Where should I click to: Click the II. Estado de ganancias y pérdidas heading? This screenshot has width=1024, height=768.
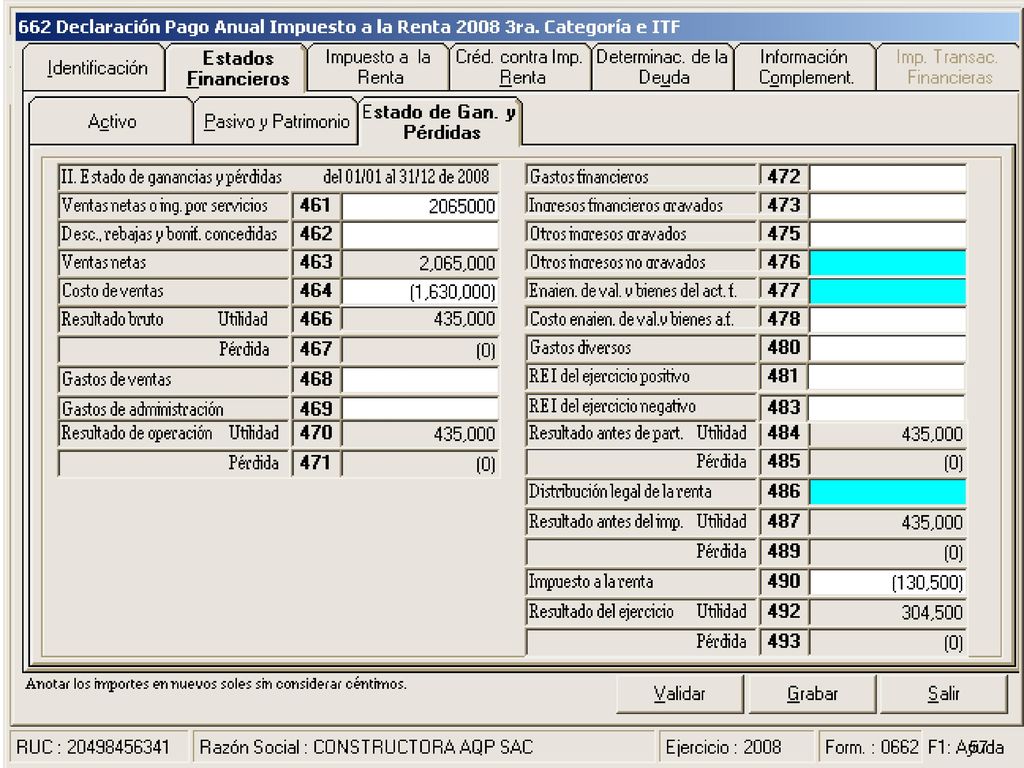tap(171, 177)
